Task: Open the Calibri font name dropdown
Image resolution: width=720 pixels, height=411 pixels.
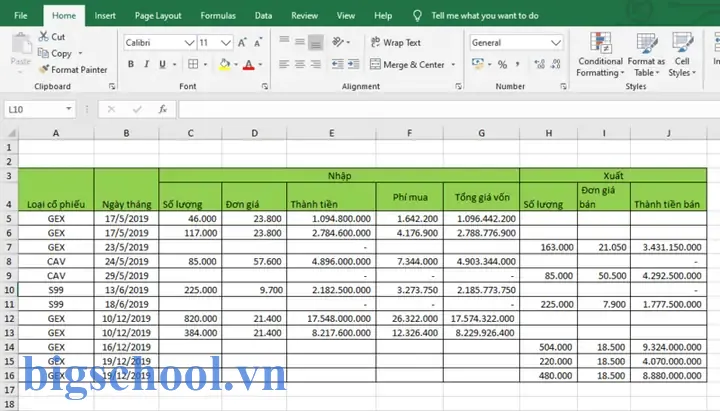Action: 189,43
